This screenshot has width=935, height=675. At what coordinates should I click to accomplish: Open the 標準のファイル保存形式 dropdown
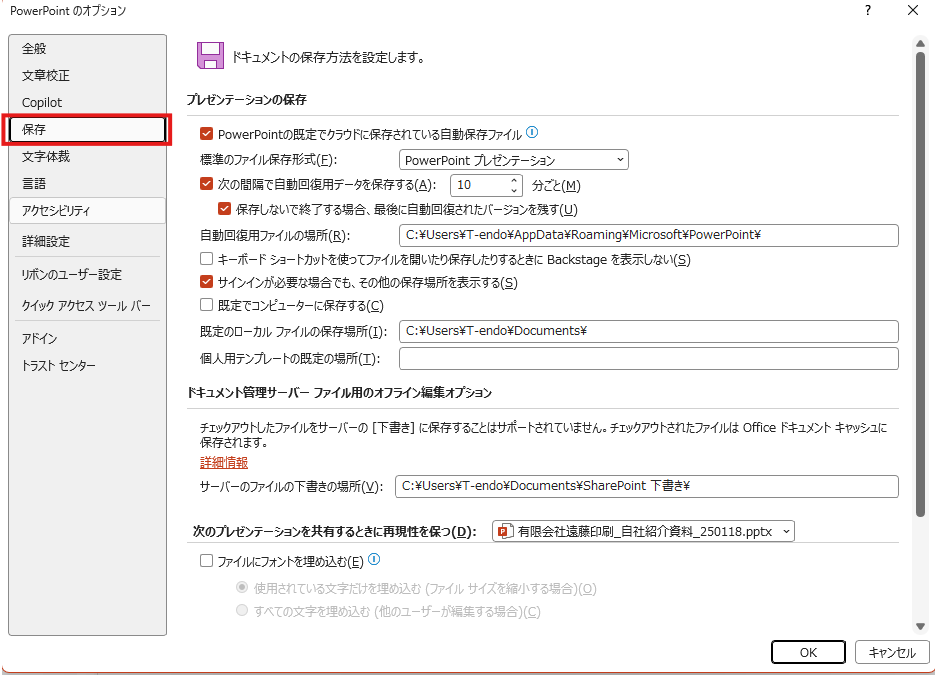point(513,160)
